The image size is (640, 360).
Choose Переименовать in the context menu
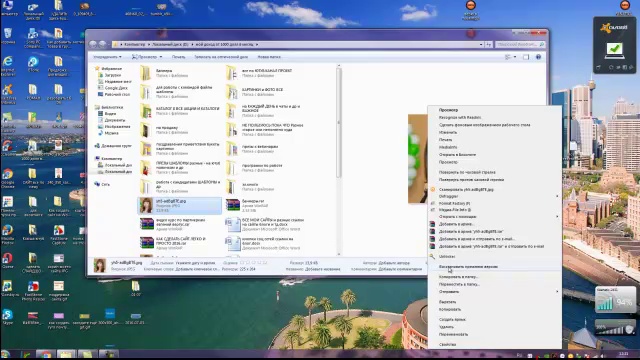pyautogui.click(x=453, y=334)
